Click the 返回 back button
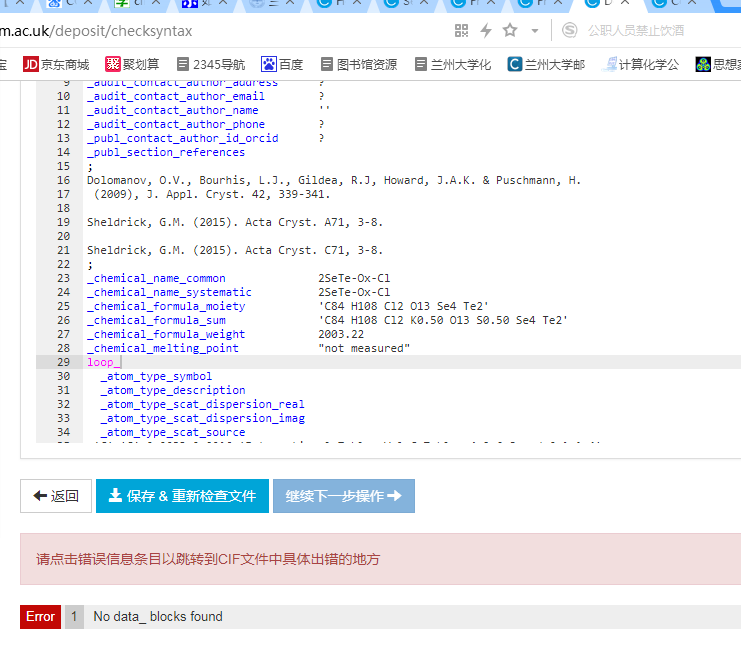 point(56,496)
